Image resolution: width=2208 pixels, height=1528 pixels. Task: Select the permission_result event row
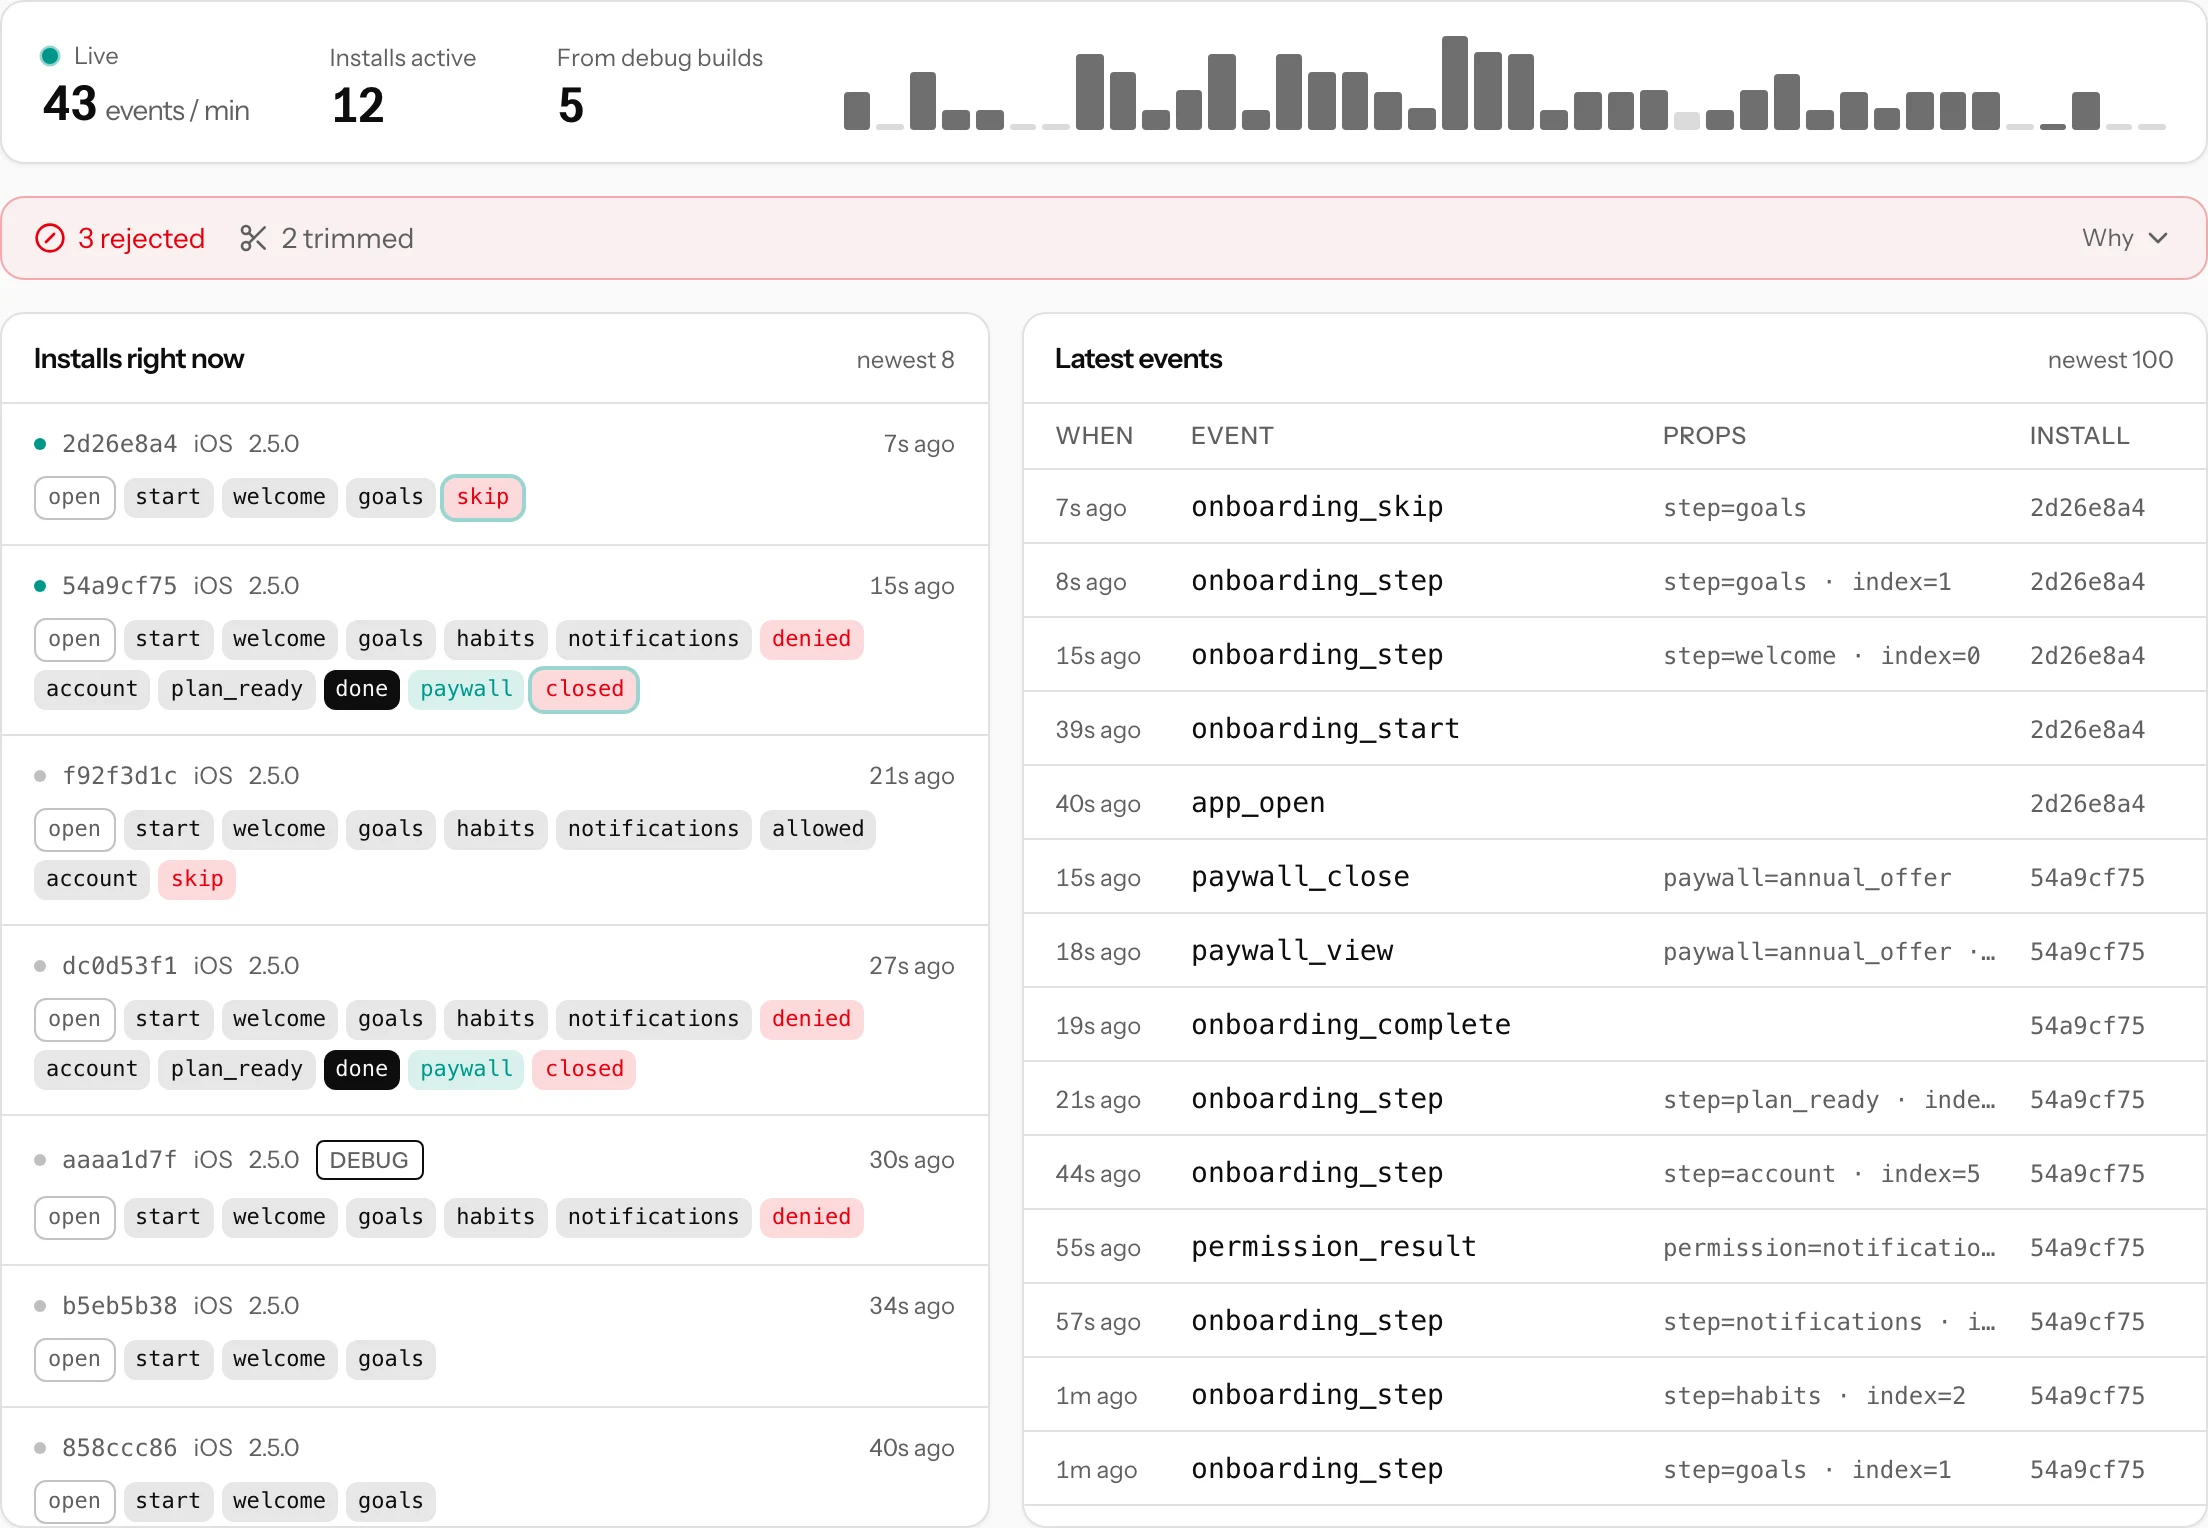[1614, 1247]
